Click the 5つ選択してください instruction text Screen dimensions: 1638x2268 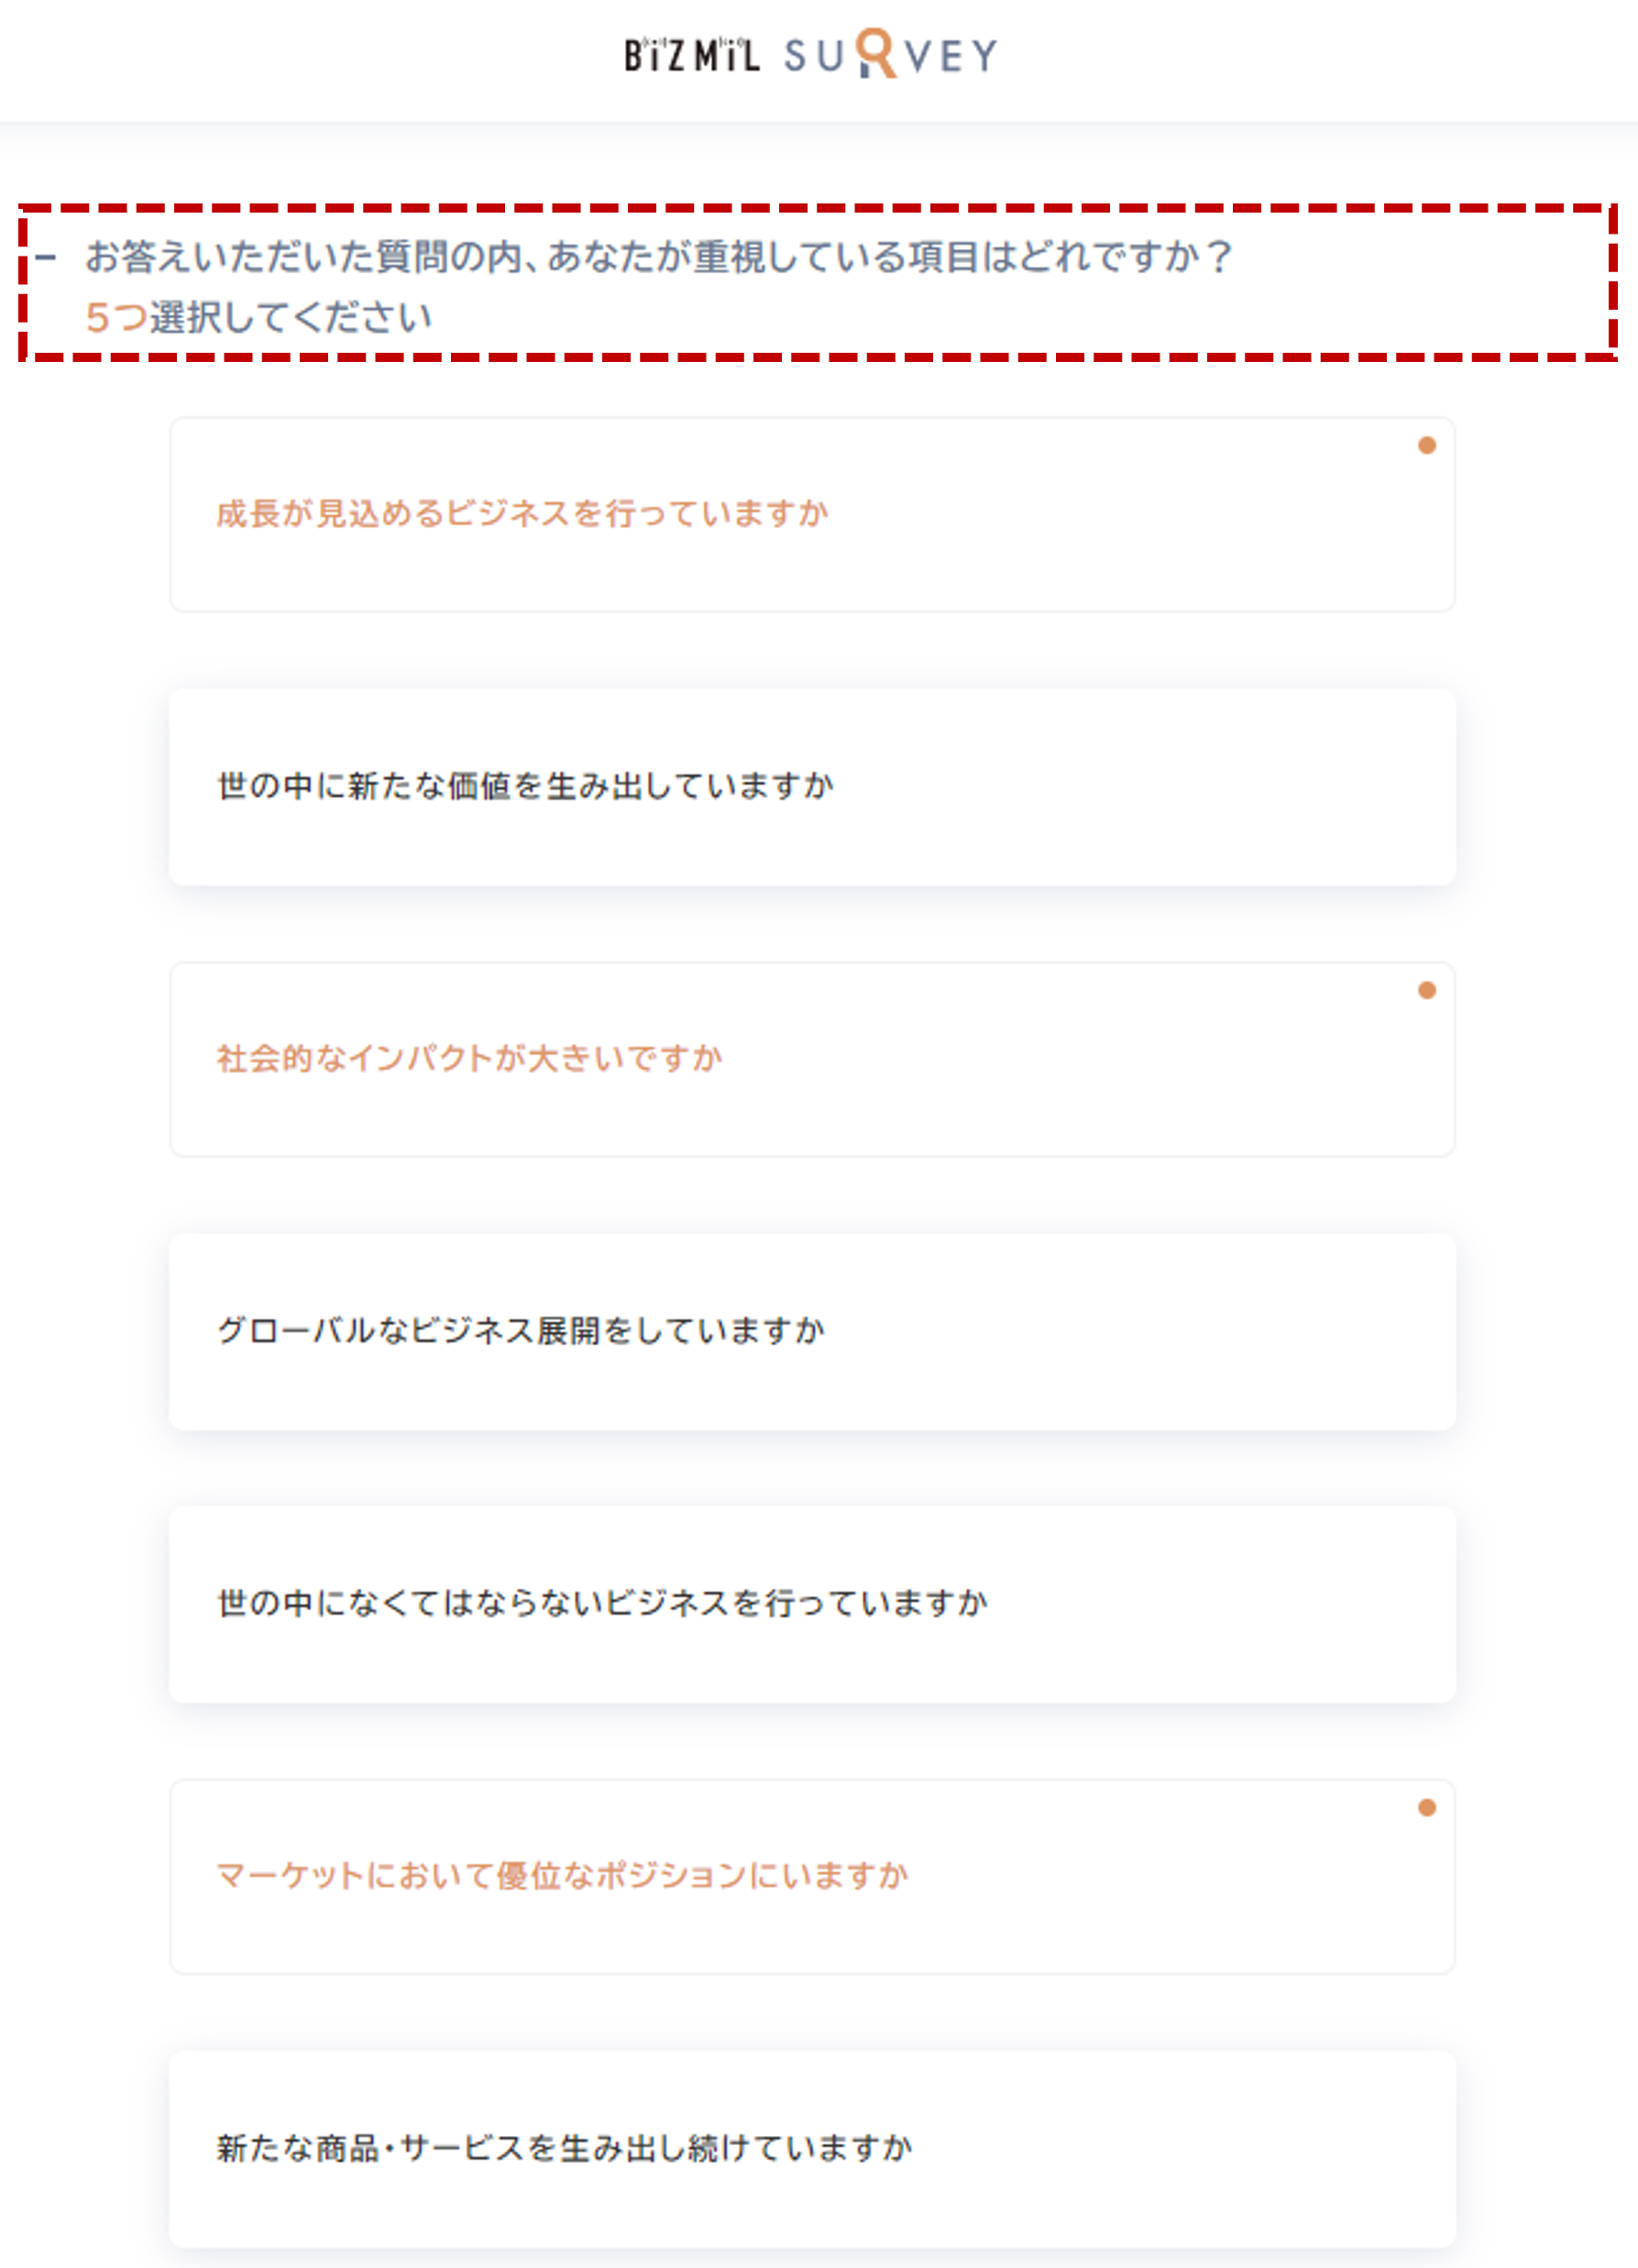click(x=258, y=317)
